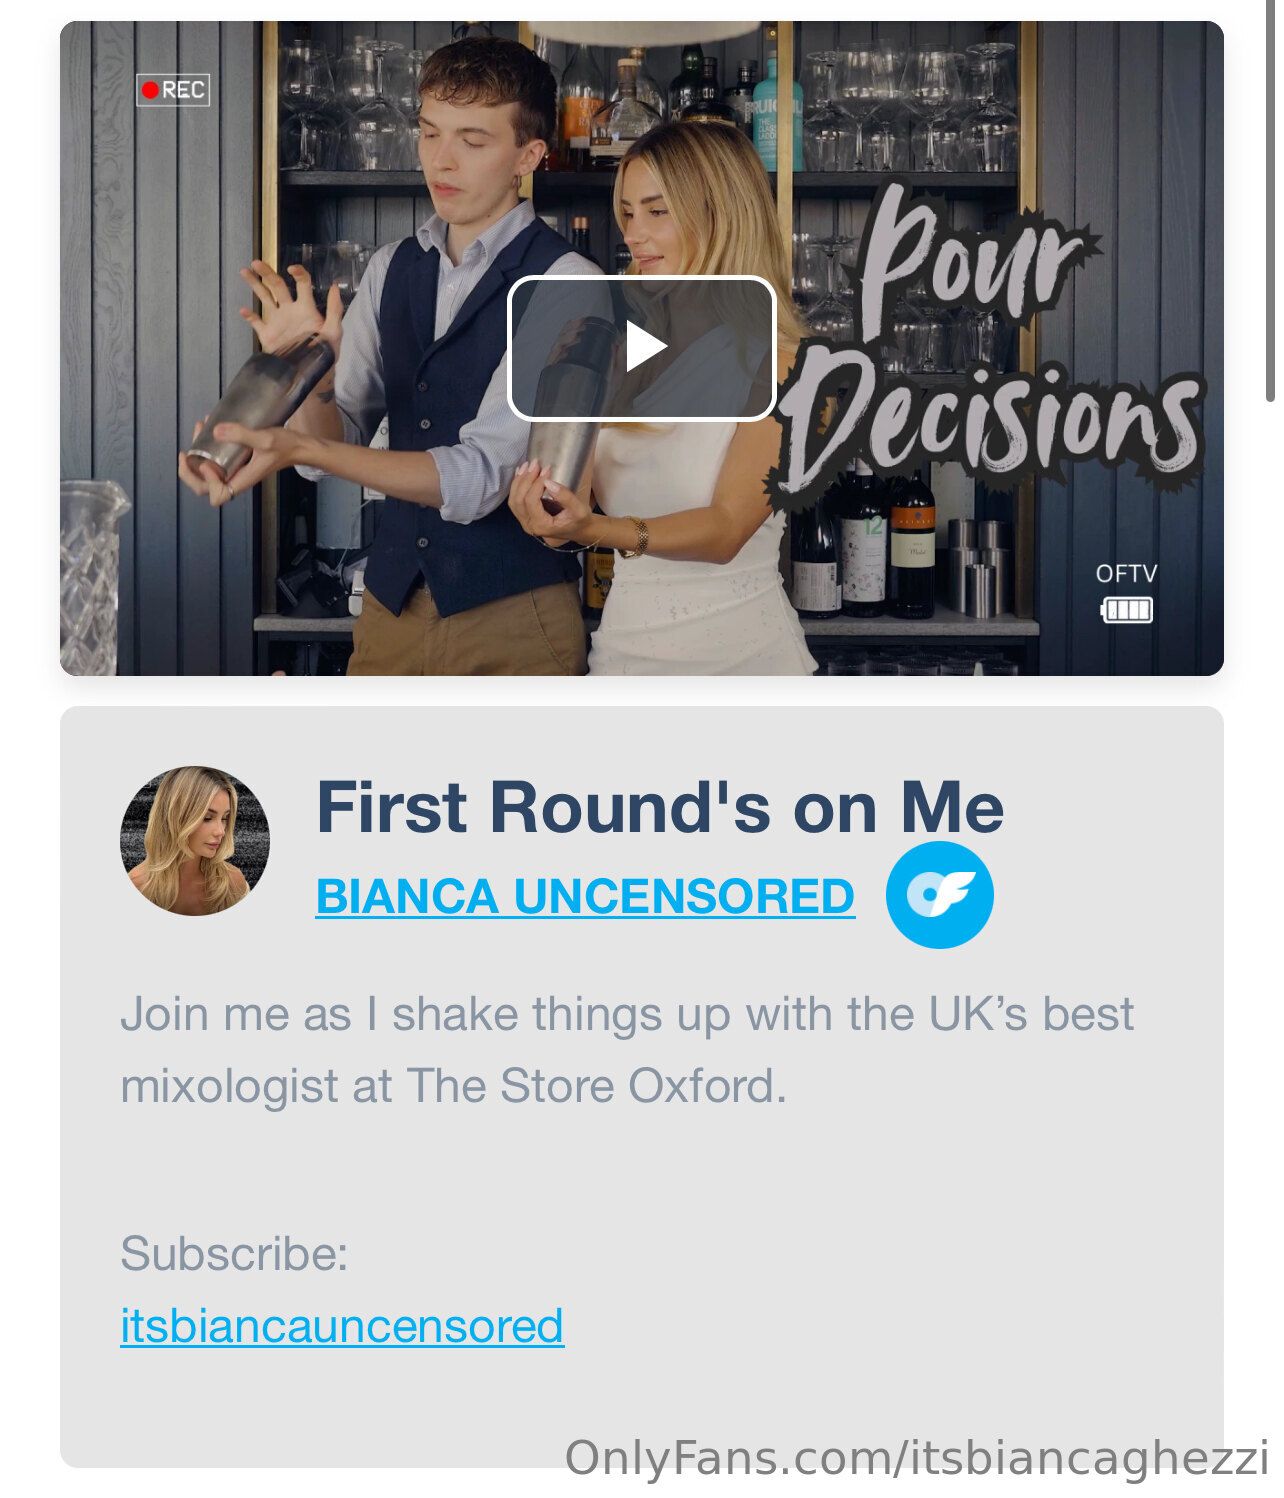Click the OFTV label on video

pos(1126,574)
